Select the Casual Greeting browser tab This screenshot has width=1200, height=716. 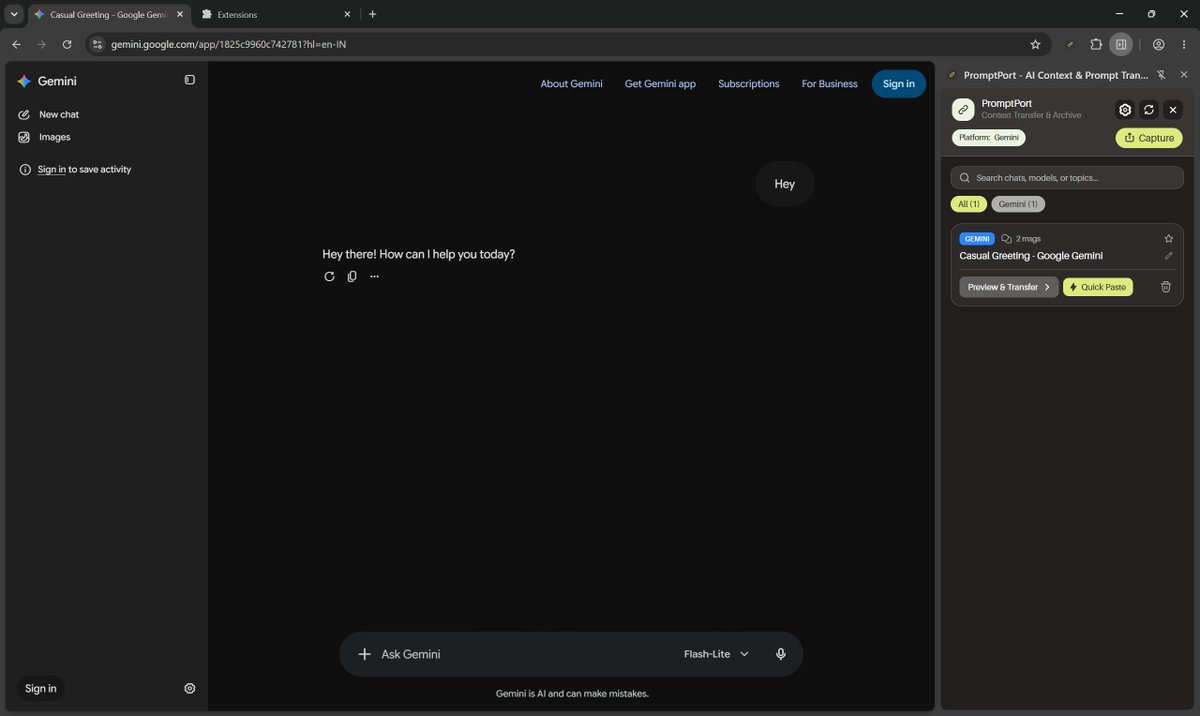pyautogui.click(x=108, y=15)
